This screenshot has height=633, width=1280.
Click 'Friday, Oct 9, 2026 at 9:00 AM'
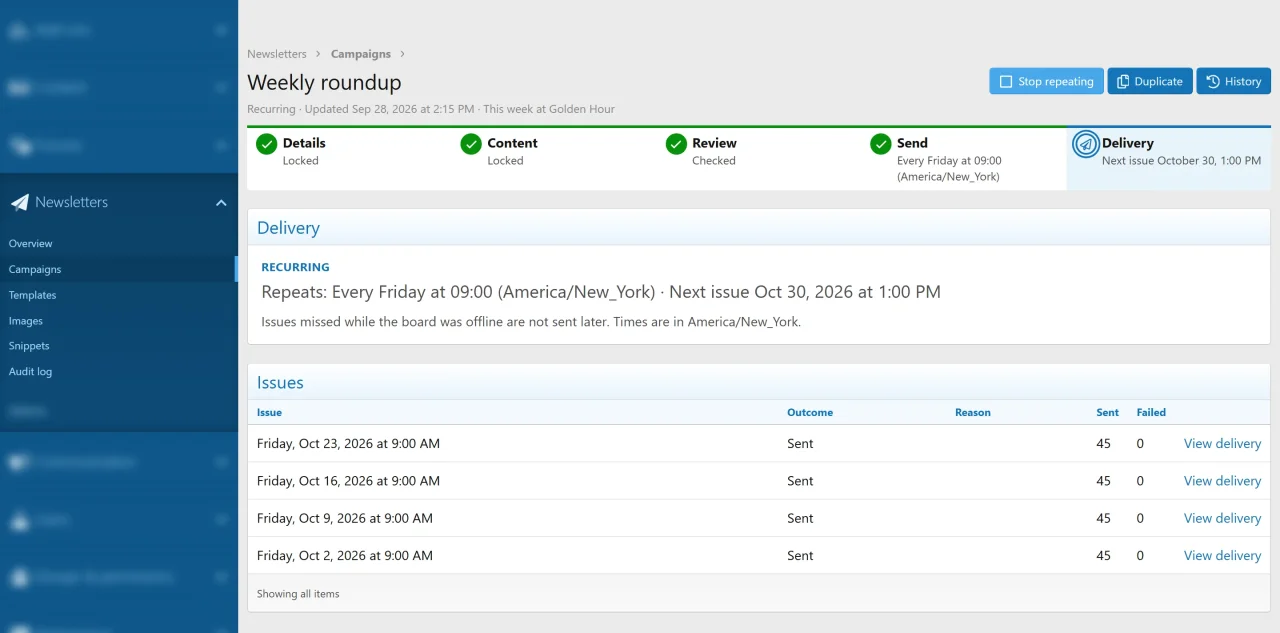[x=345, y=518]
